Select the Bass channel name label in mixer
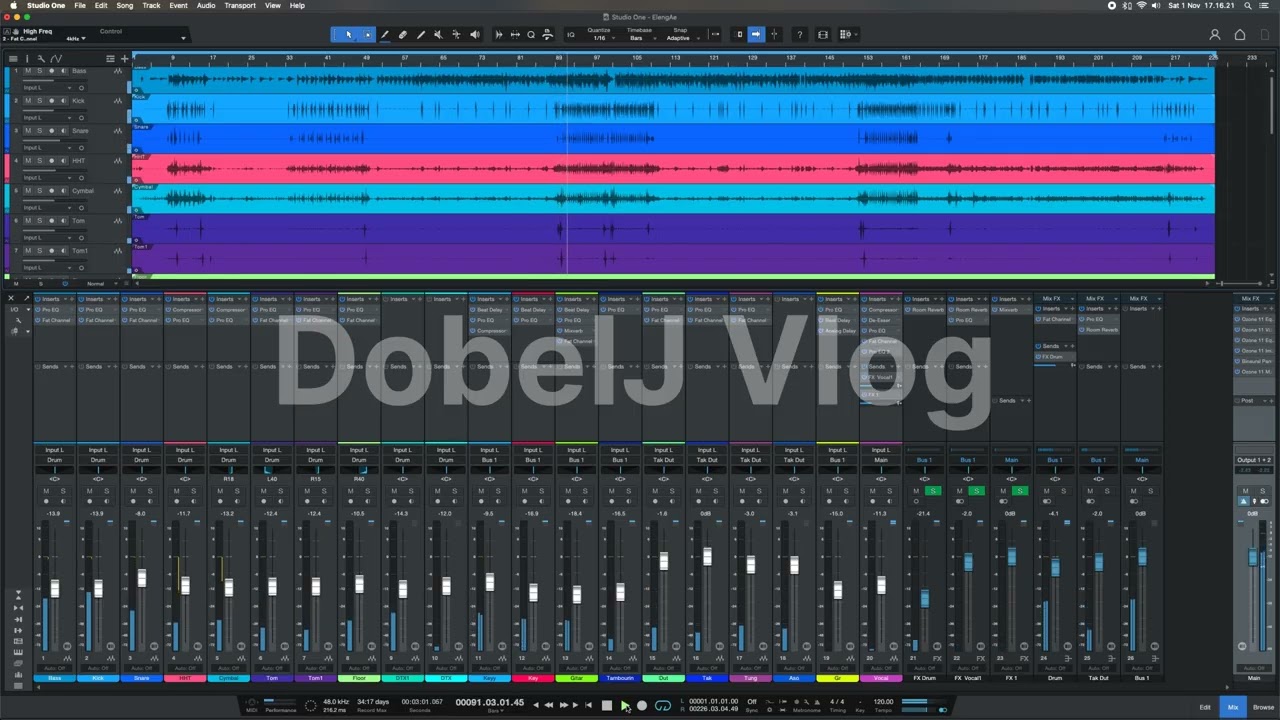The image size is (1280, 720). pos(54,678)
